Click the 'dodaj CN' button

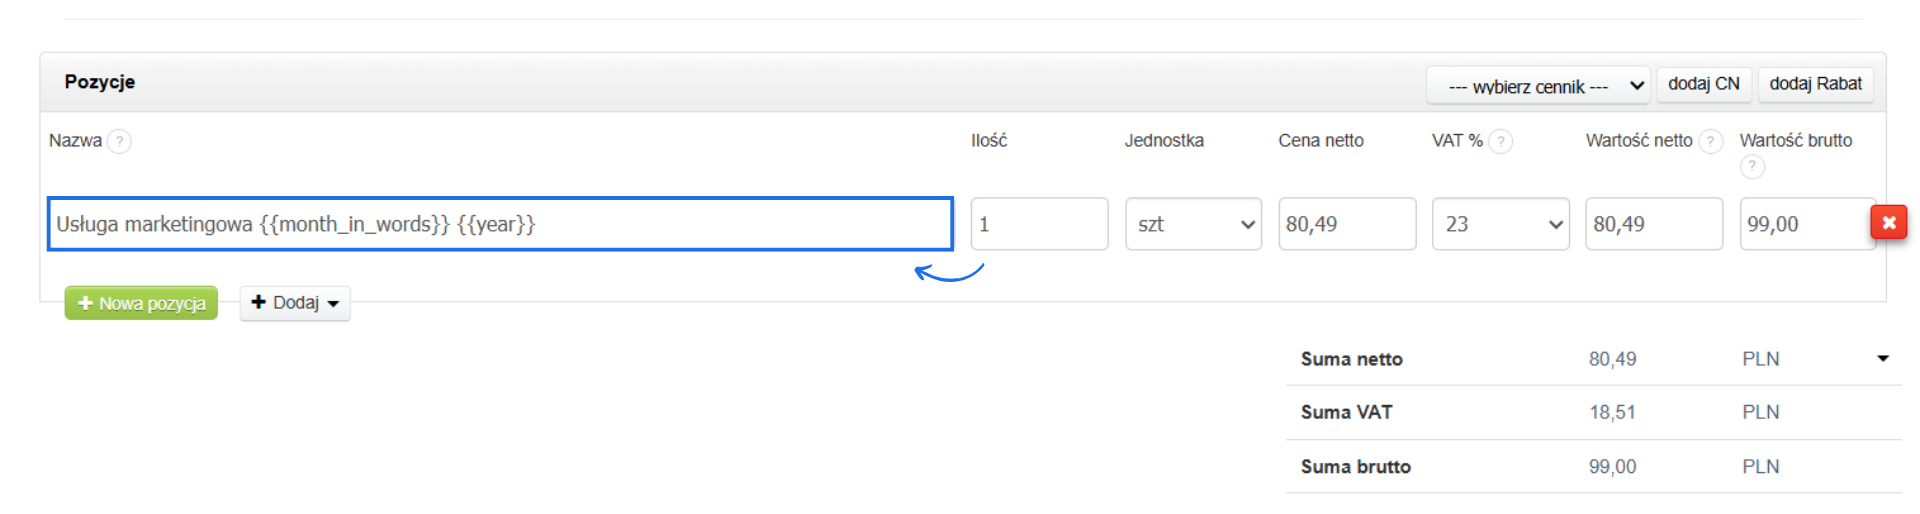(1703, 84)
